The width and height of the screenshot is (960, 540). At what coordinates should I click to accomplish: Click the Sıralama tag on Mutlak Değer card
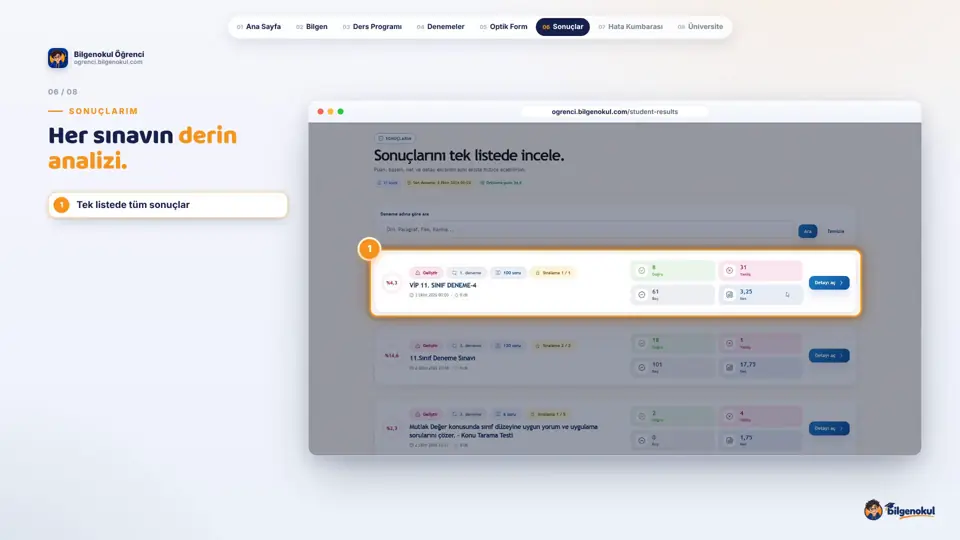(548, 414)
